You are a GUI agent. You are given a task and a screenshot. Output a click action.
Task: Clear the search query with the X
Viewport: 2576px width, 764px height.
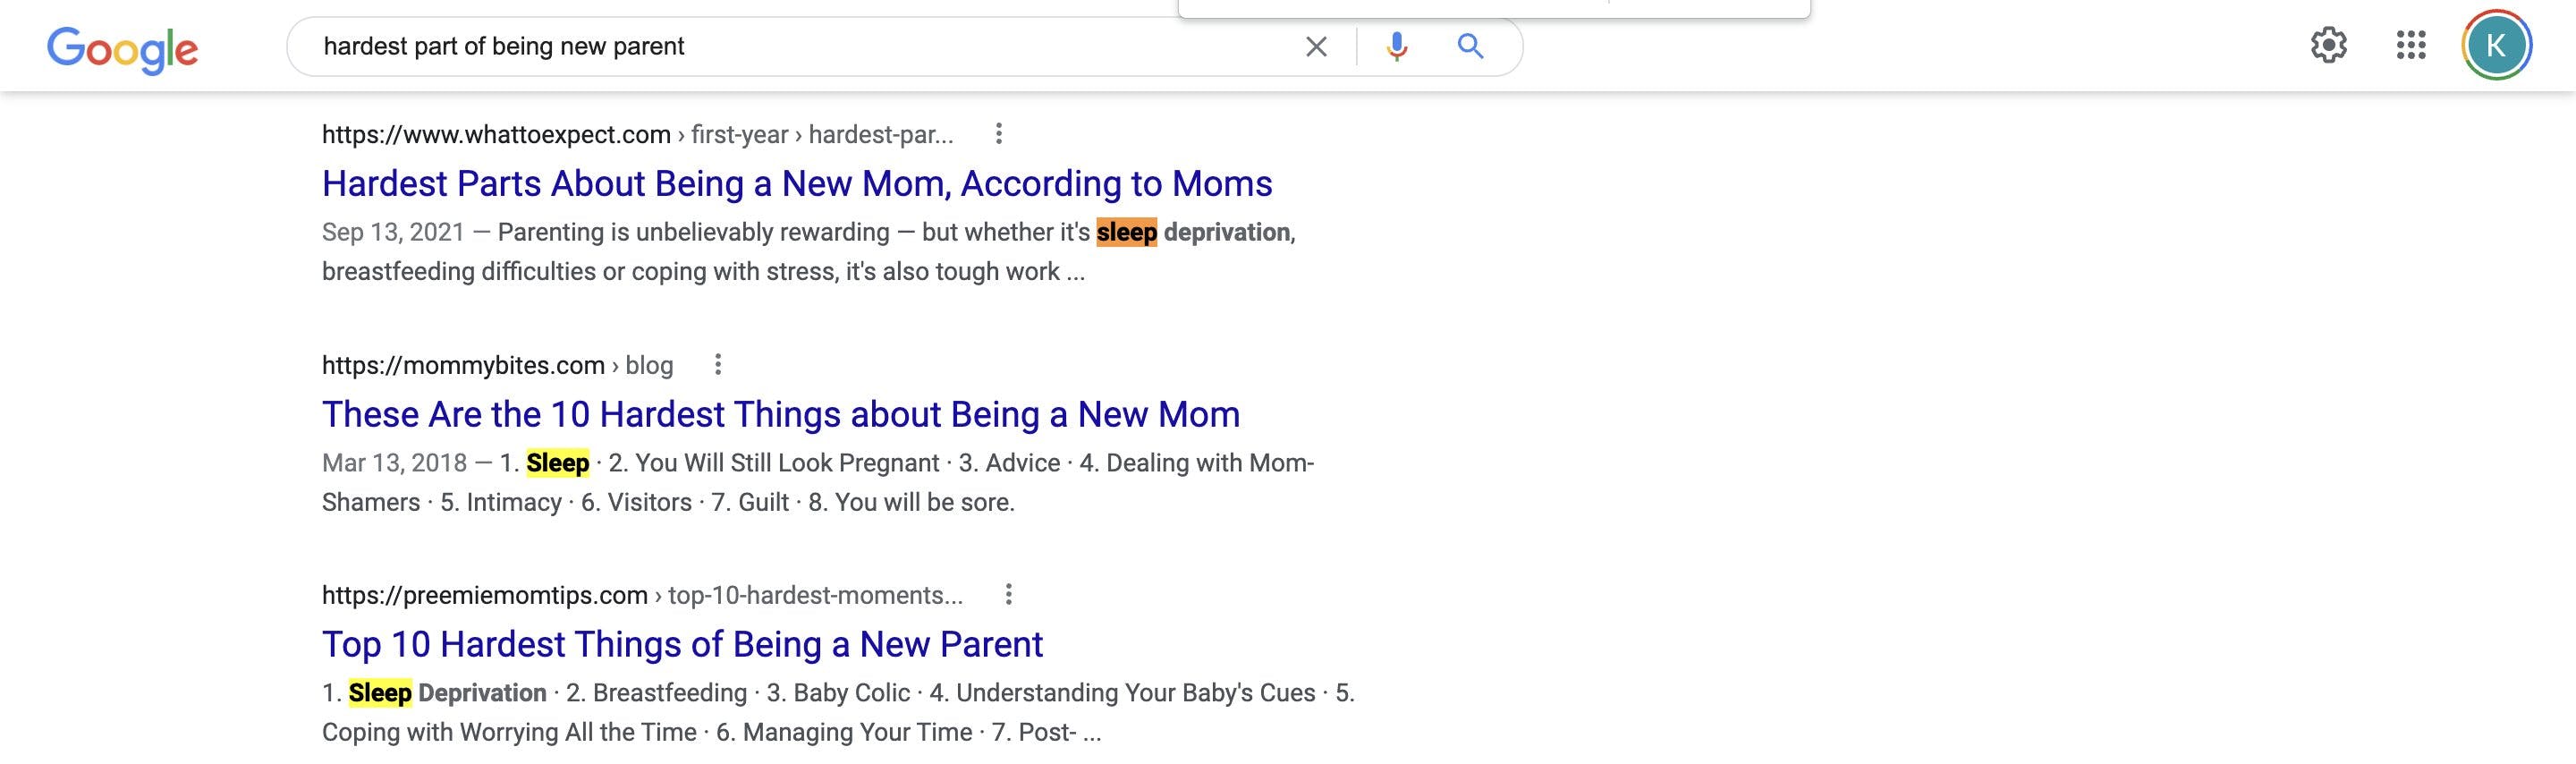[1316, 46]
